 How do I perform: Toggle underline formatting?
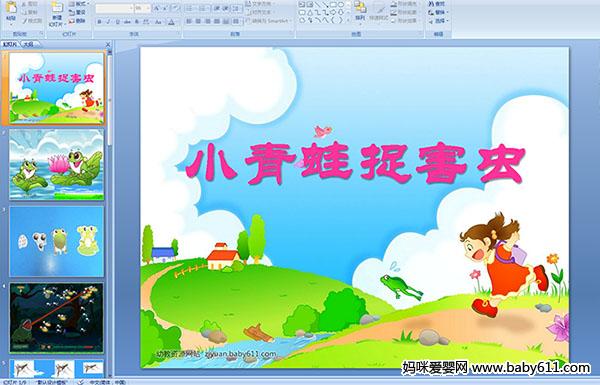[117, 22]
